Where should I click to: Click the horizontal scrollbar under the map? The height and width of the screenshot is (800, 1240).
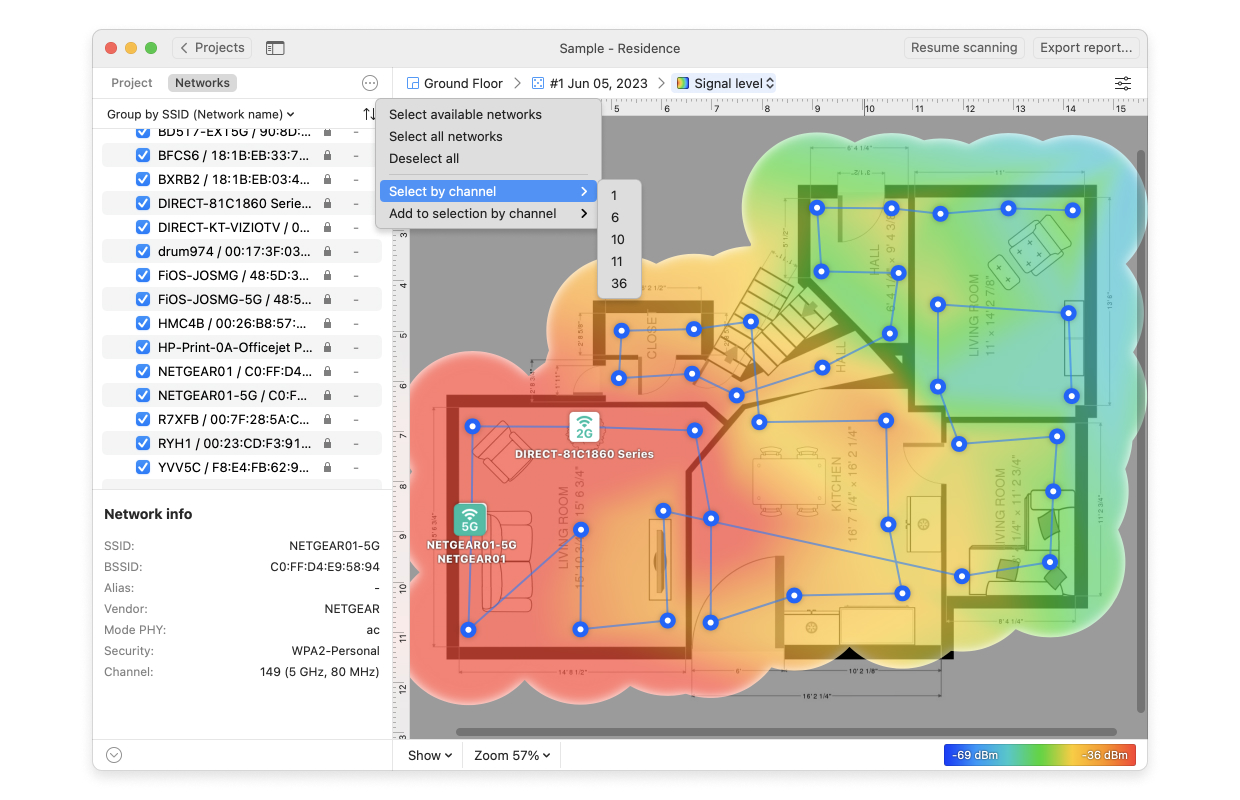click(x=786, y=732)
